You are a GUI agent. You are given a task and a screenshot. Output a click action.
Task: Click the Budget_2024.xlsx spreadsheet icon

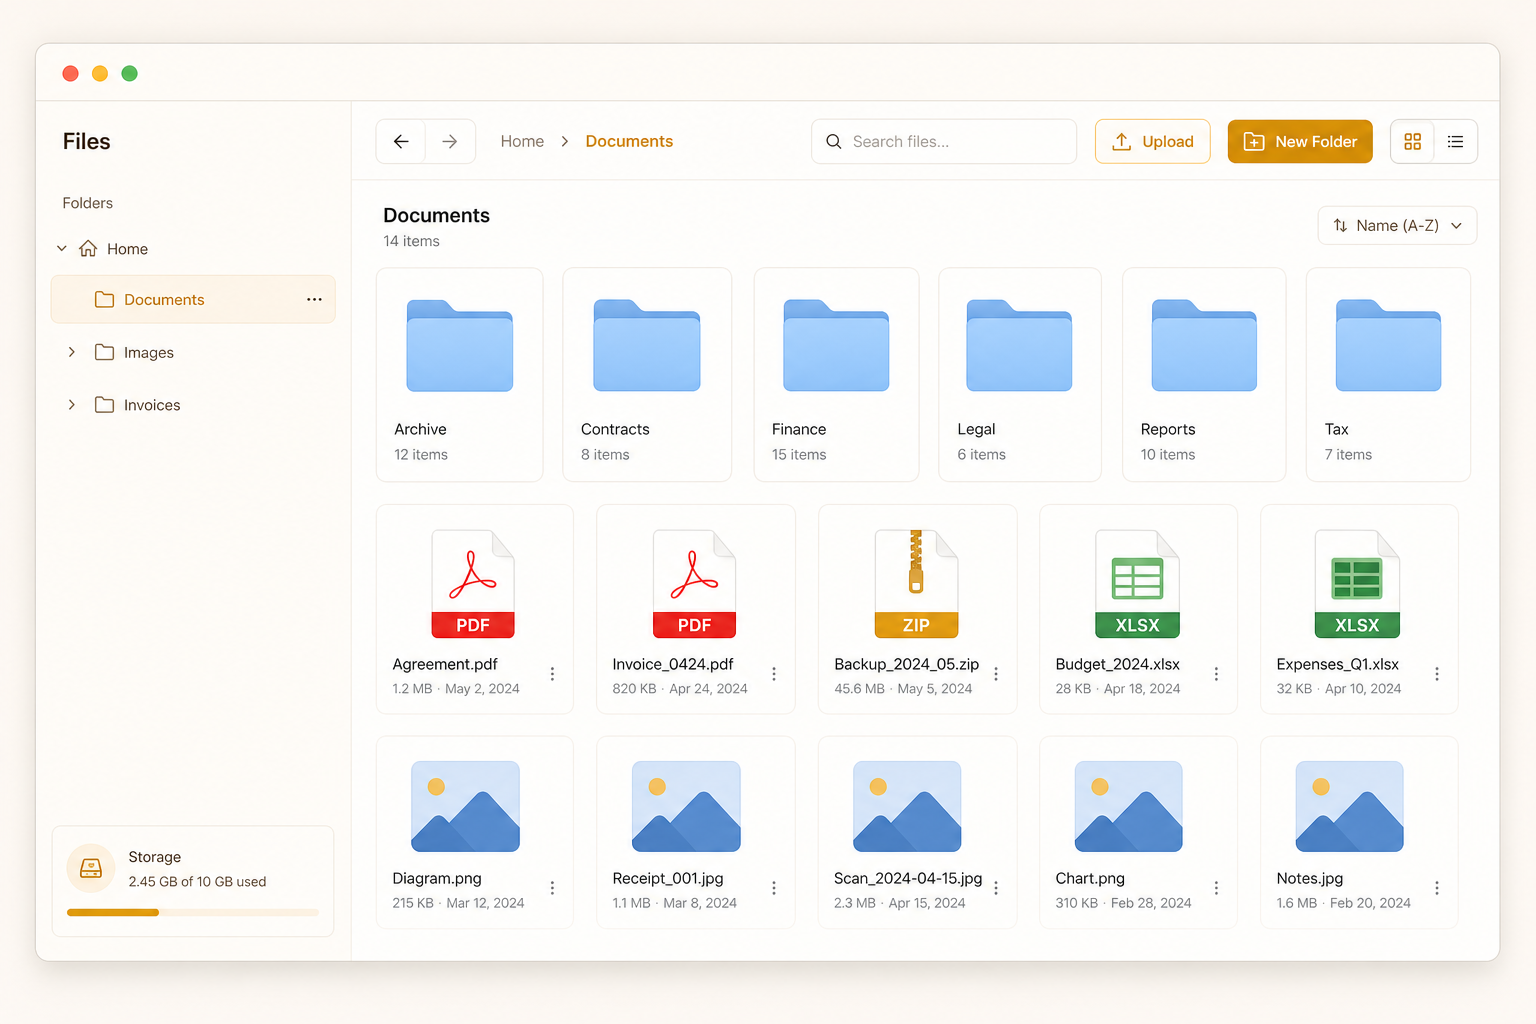tap(1137, 584)
